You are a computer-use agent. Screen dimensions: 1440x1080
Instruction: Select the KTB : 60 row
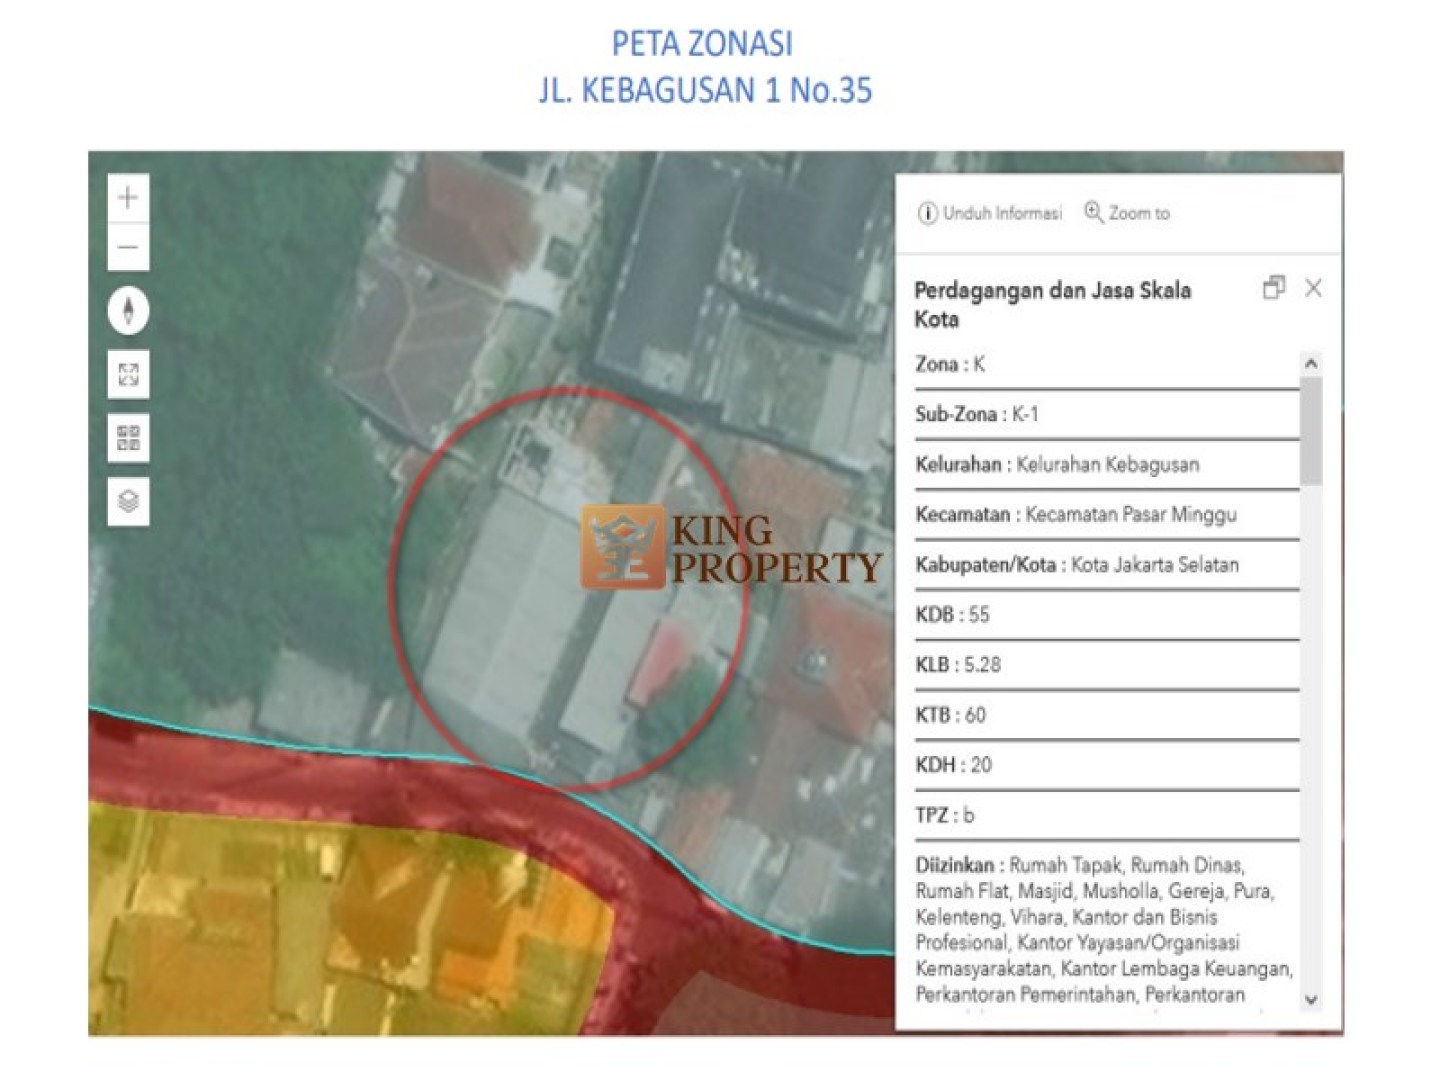[x=1106, y=715]
